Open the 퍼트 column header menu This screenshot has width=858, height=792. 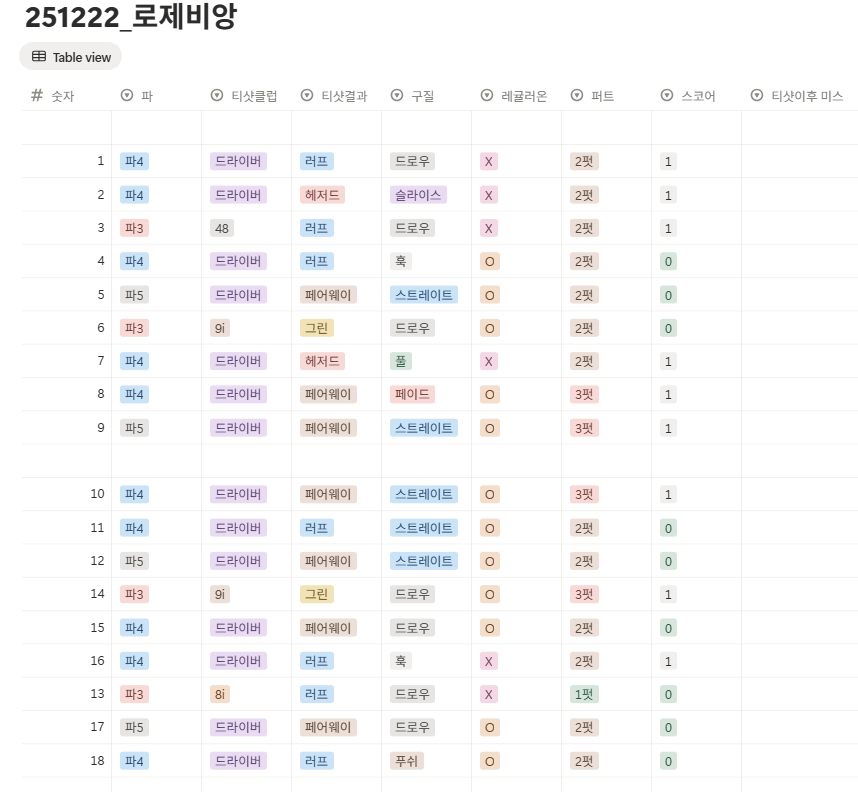click(606, 96)
